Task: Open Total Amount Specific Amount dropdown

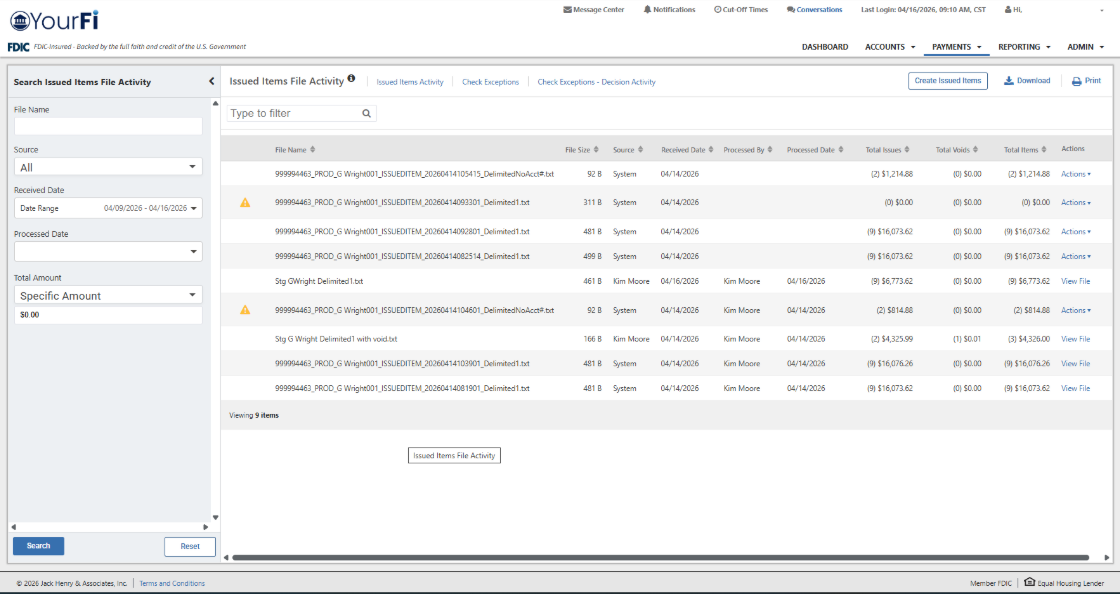Action: coord(108,296)
